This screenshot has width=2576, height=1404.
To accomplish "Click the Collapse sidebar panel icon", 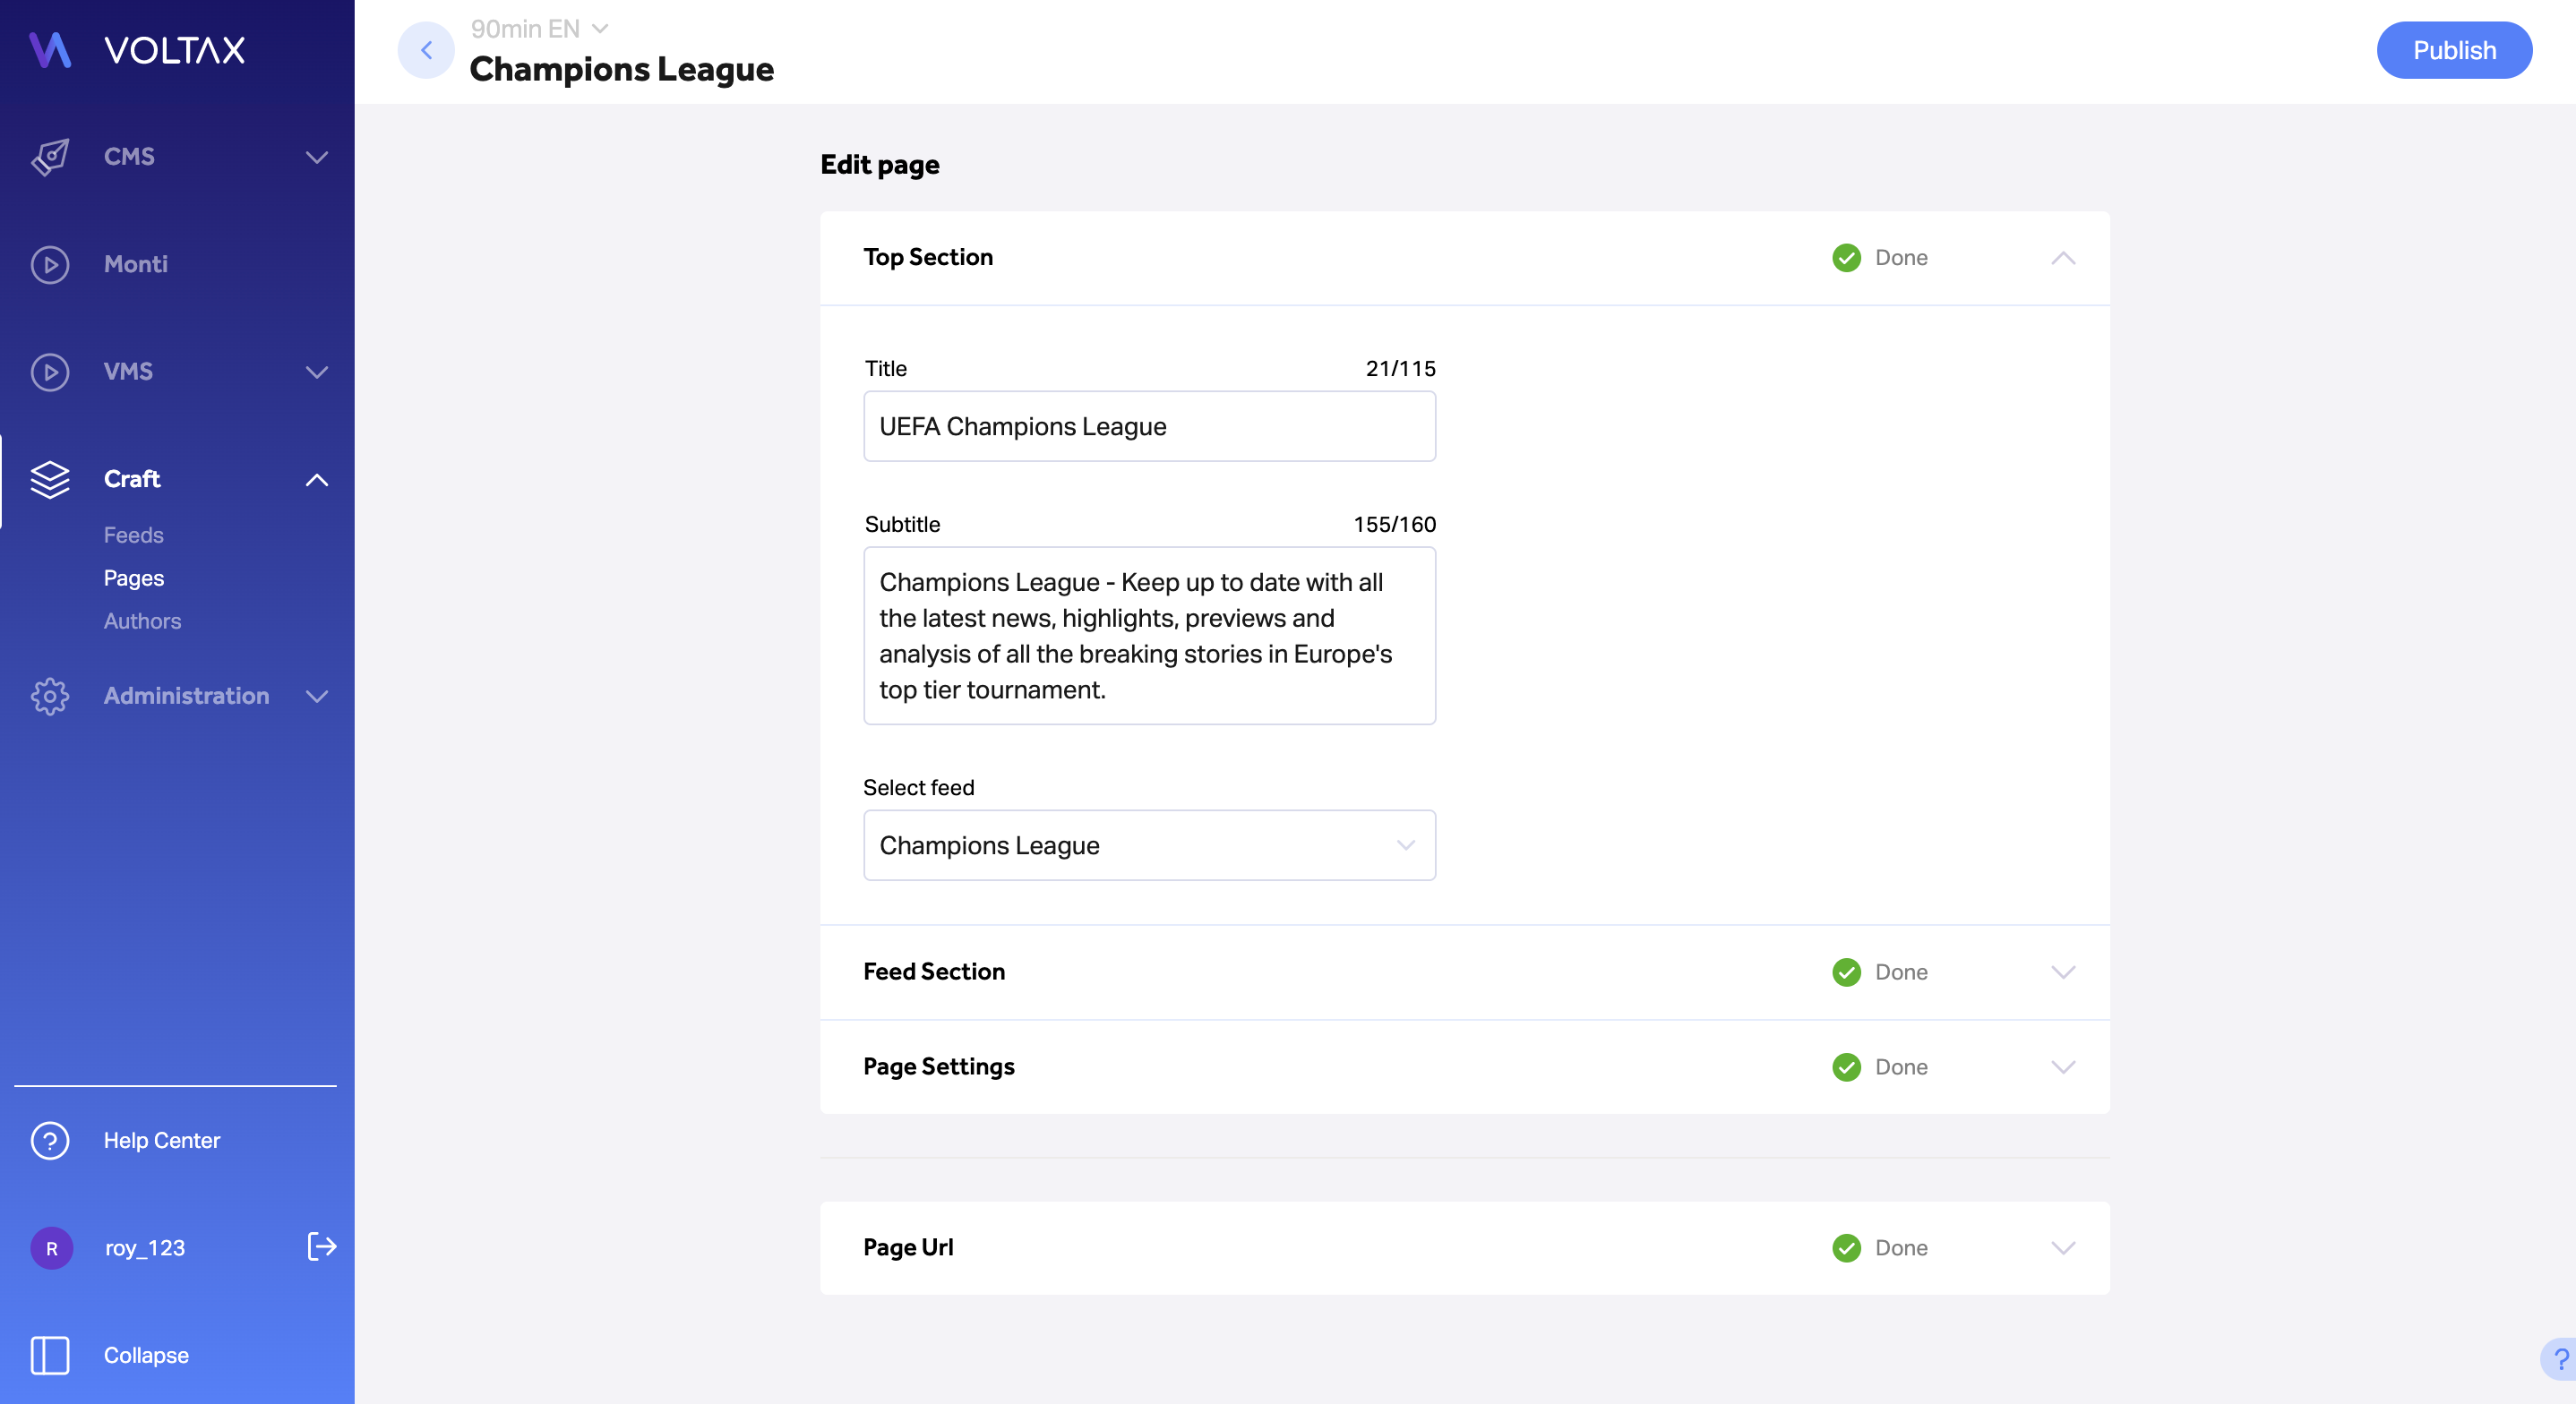I will (50, 1355).
